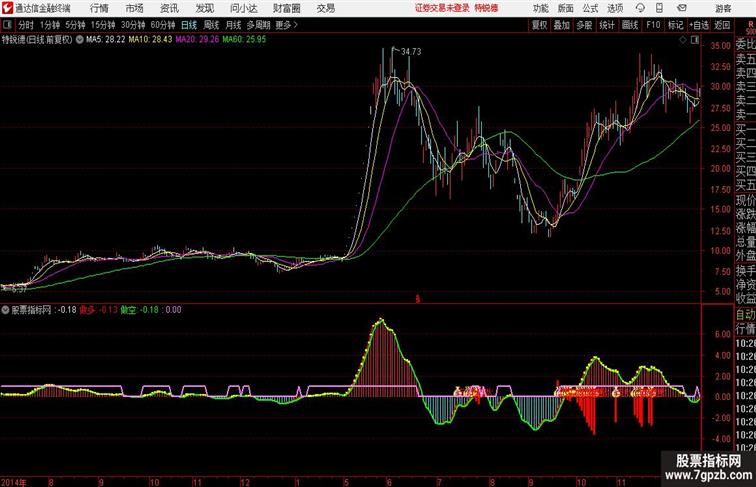
Task: Open the 财富圈 menu
Action: pyautogui.click(x=286, y=8)
